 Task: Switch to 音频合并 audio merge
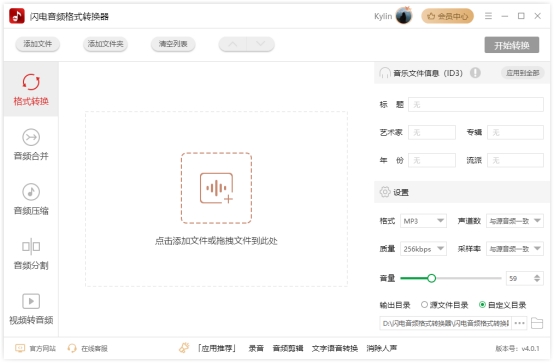tap(31, 144)
